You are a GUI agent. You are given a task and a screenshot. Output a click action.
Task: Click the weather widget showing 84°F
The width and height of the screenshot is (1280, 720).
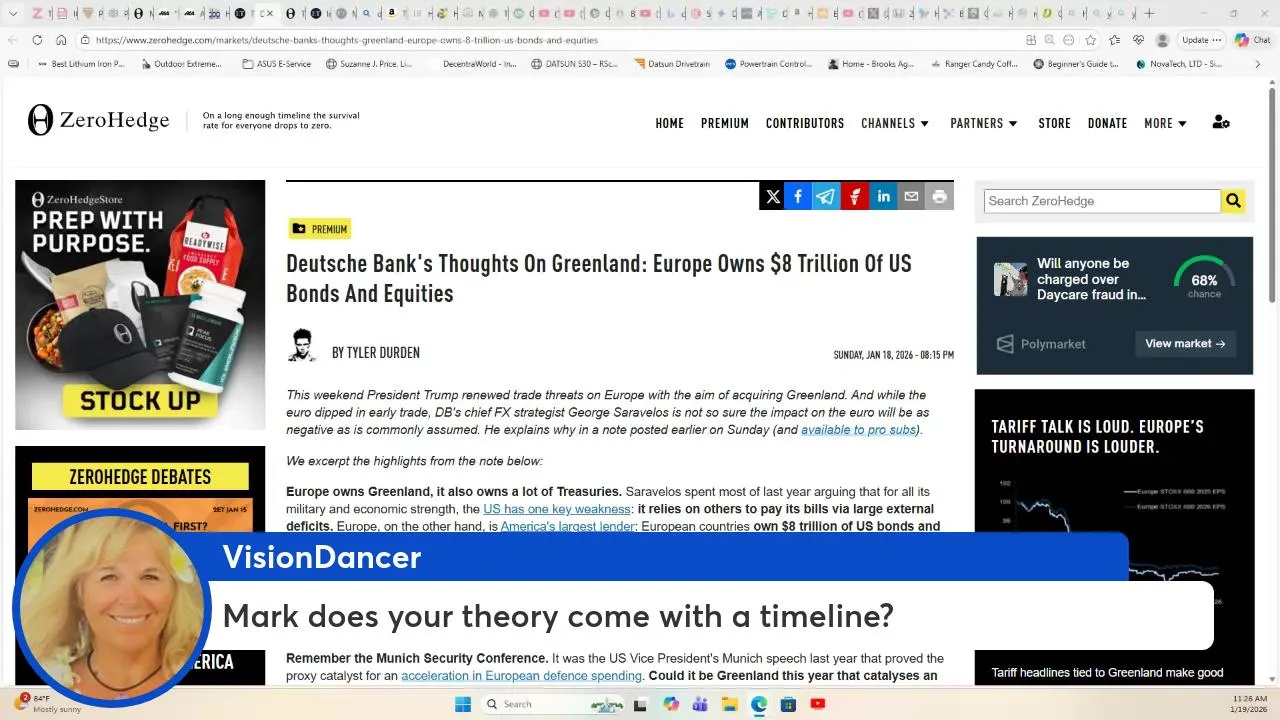(x=50, y=703)
